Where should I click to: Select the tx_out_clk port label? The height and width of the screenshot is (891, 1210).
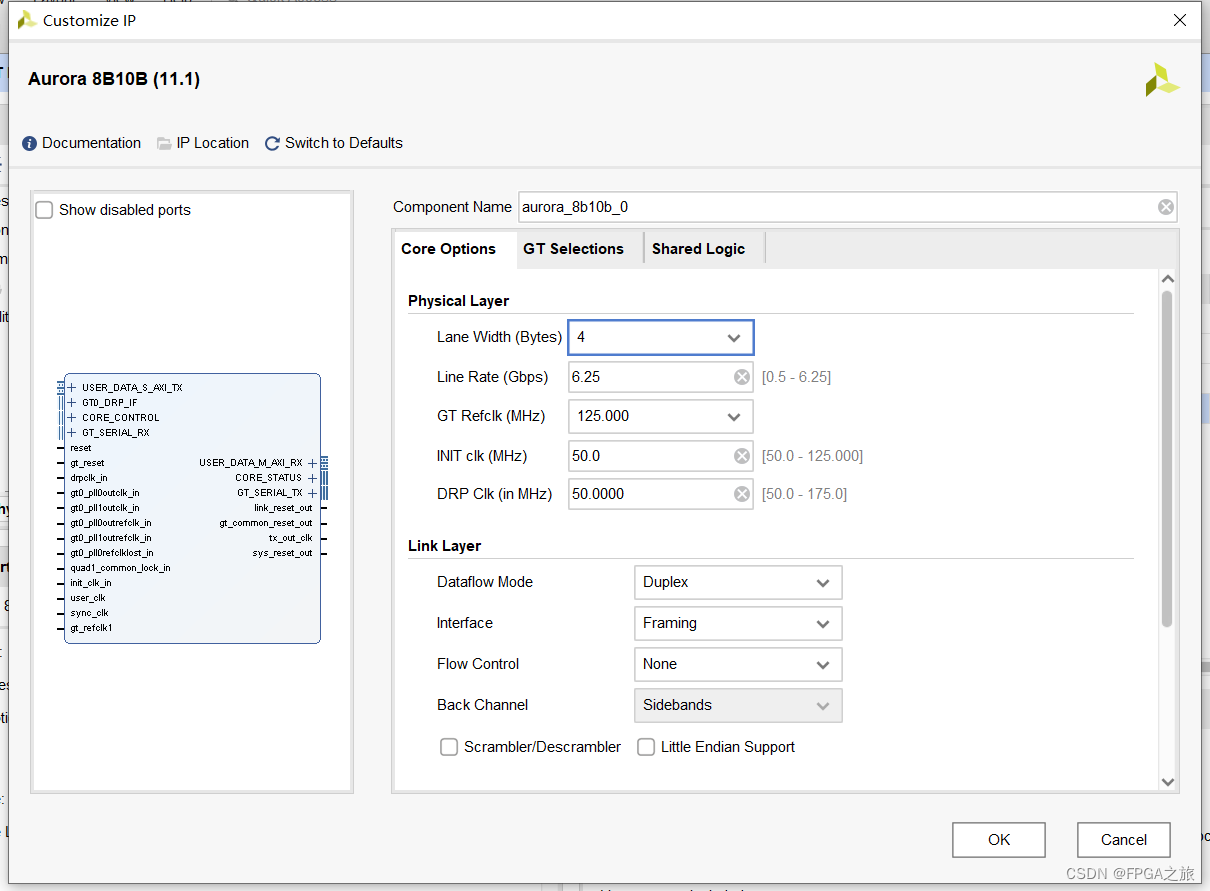pos(291,538)
